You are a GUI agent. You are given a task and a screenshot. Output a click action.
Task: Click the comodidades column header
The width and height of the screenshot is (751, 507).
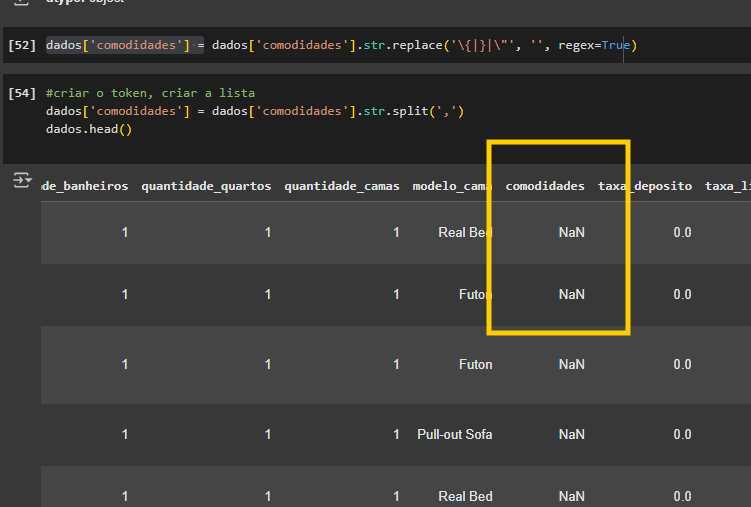[x=545, y=186]
